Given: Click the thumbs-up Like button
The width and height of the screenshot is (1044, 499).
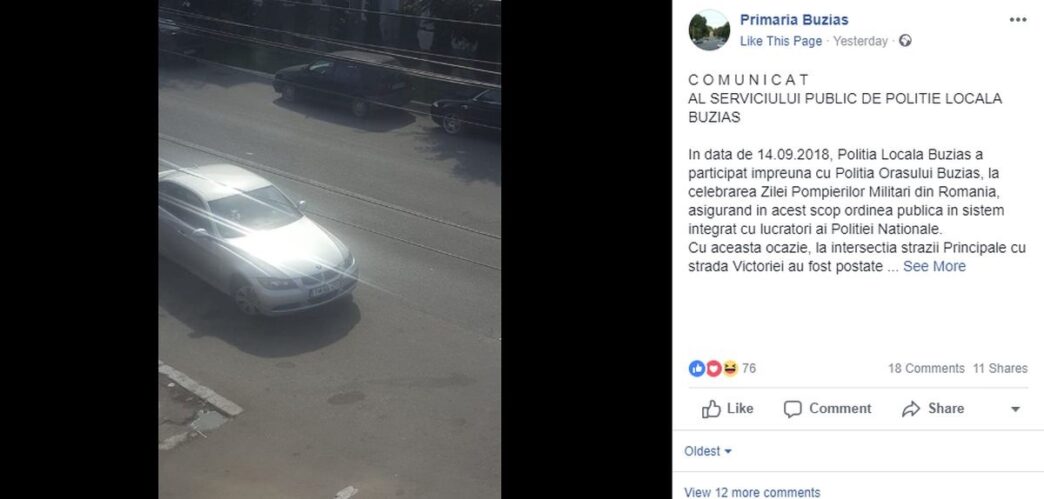Looking at the screenshot, I should click(x=727, y=408).
